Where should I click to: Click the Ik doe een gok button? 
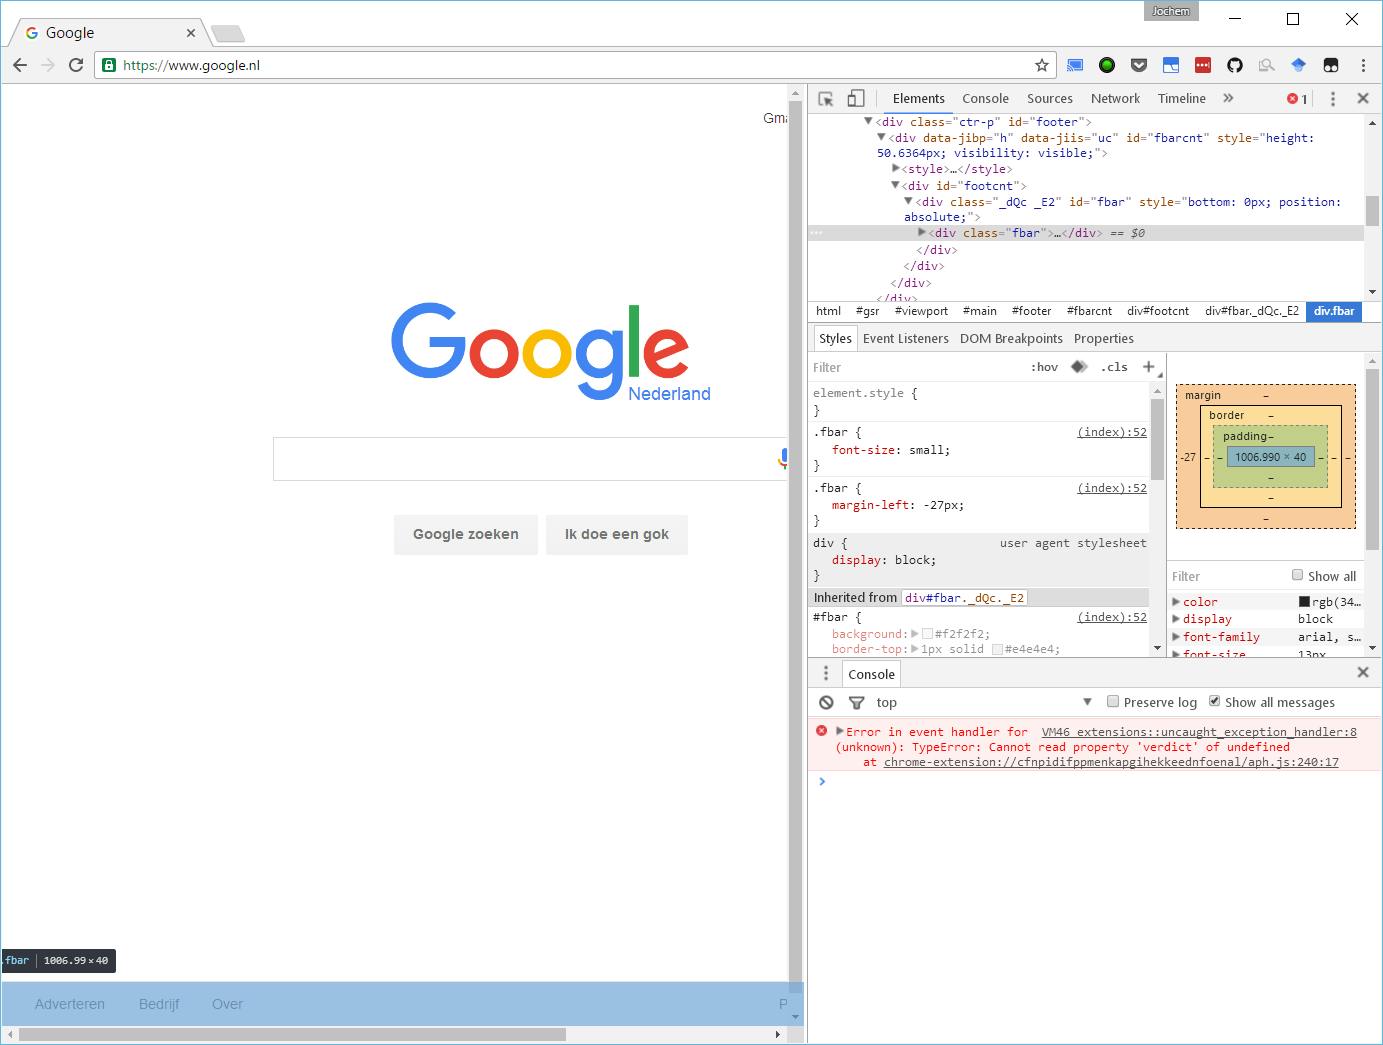coord(617,534)
